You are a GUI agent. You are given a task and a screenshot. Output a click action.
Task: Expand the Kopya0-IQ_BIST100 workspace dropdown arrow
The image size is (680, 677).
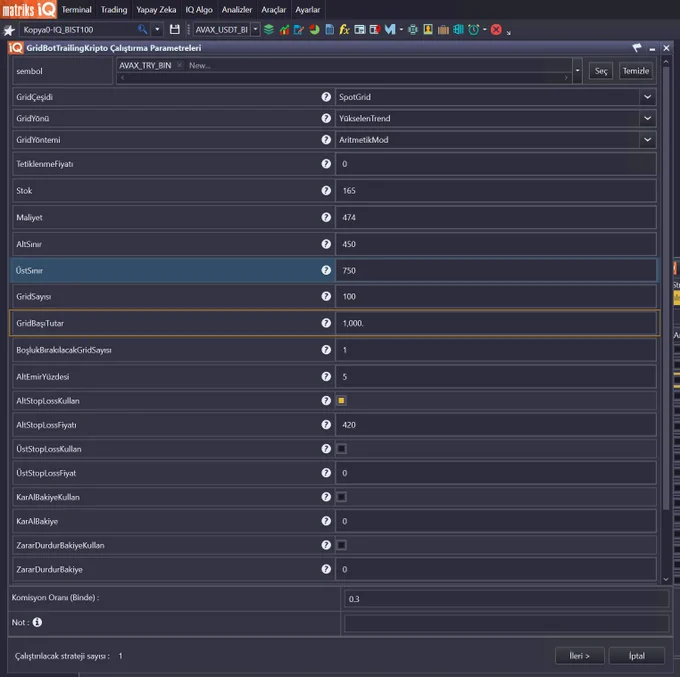(157, 29)
